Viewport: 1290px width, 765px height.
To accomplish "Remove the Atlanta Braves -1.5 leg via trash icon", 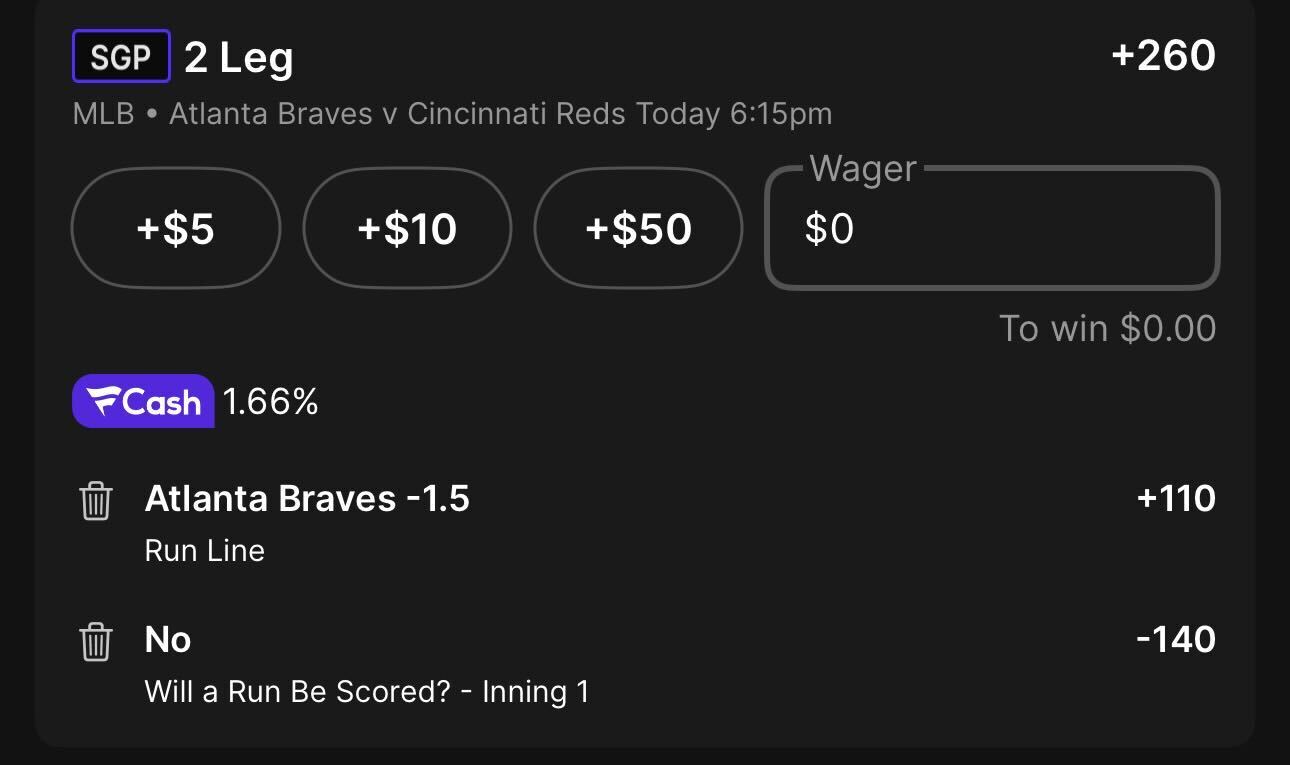I will [x=96, y=501].
